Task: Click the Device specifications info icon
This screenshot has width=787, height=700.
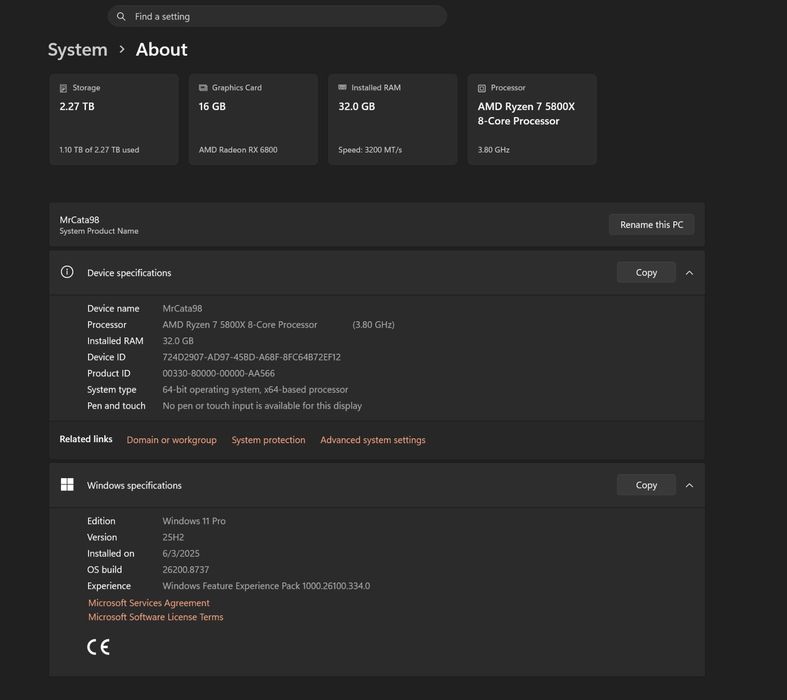Action: click(67, 272)
